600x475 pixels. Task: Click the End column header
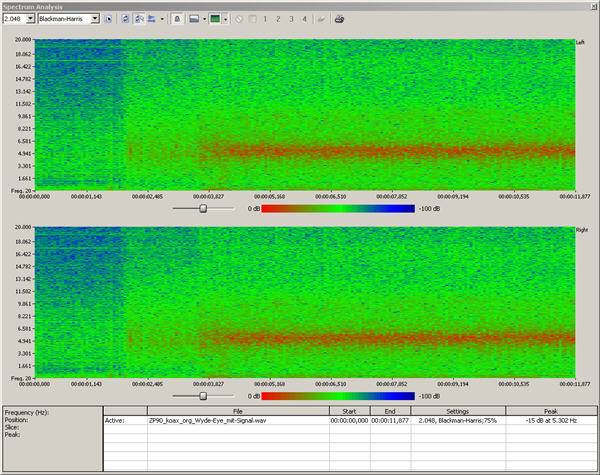390,411
